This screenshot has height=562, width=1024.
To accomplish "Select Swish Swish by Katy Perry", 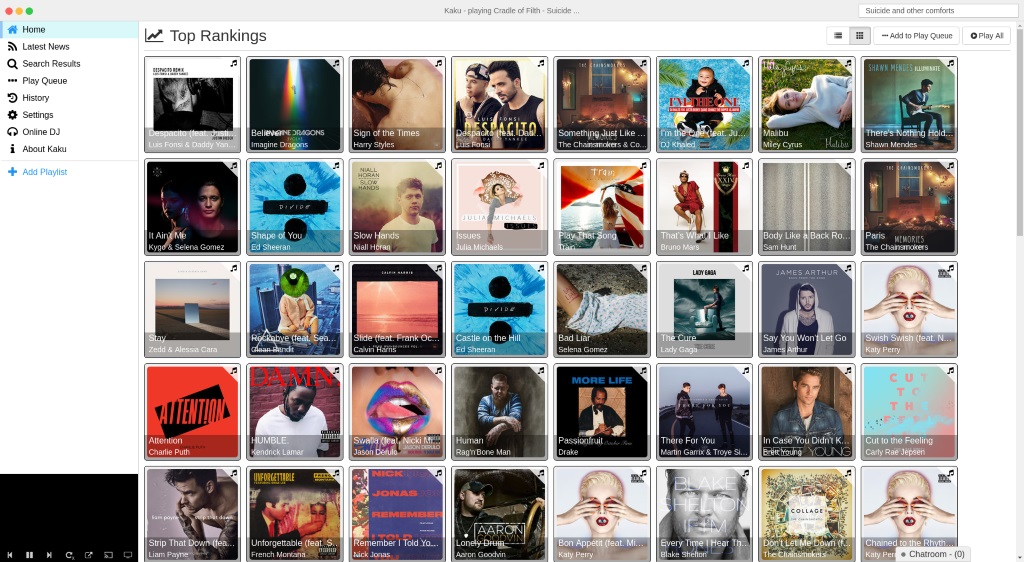I will click(910, 309).
